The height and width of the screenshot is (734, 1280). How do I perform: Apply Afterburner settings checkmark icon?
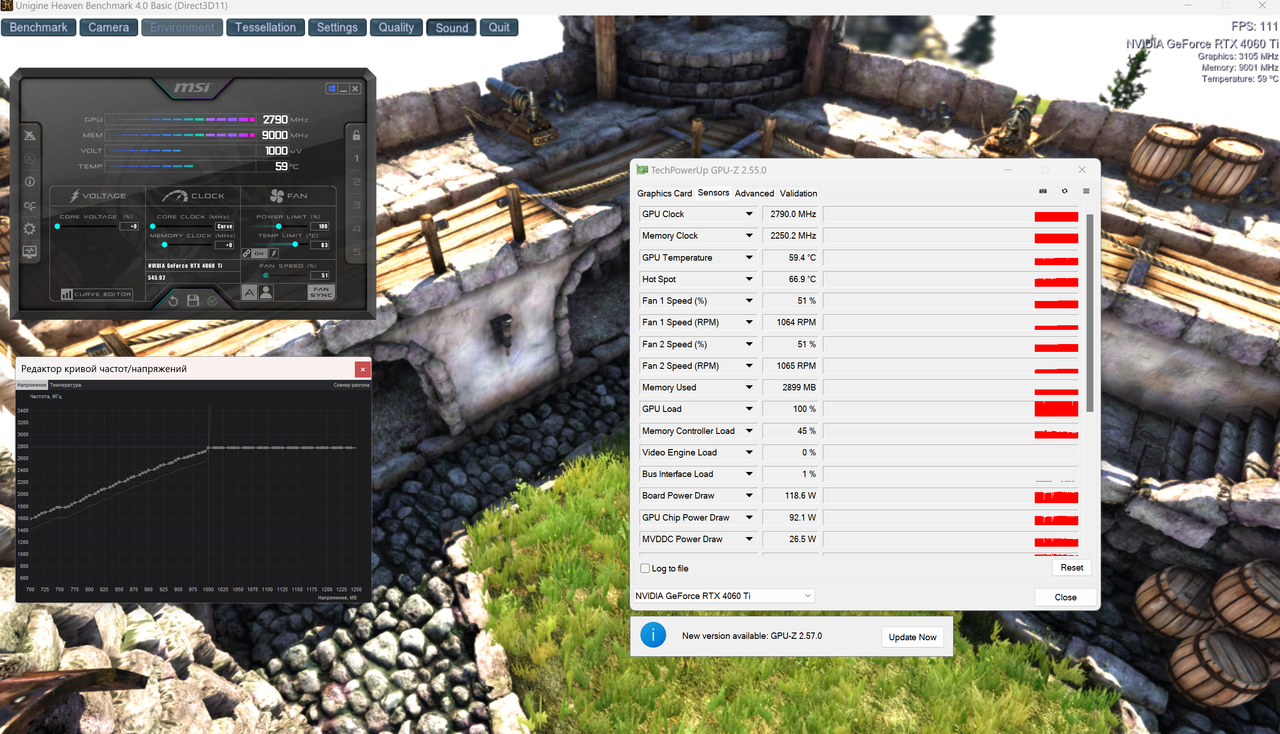(x=212, y=301)
